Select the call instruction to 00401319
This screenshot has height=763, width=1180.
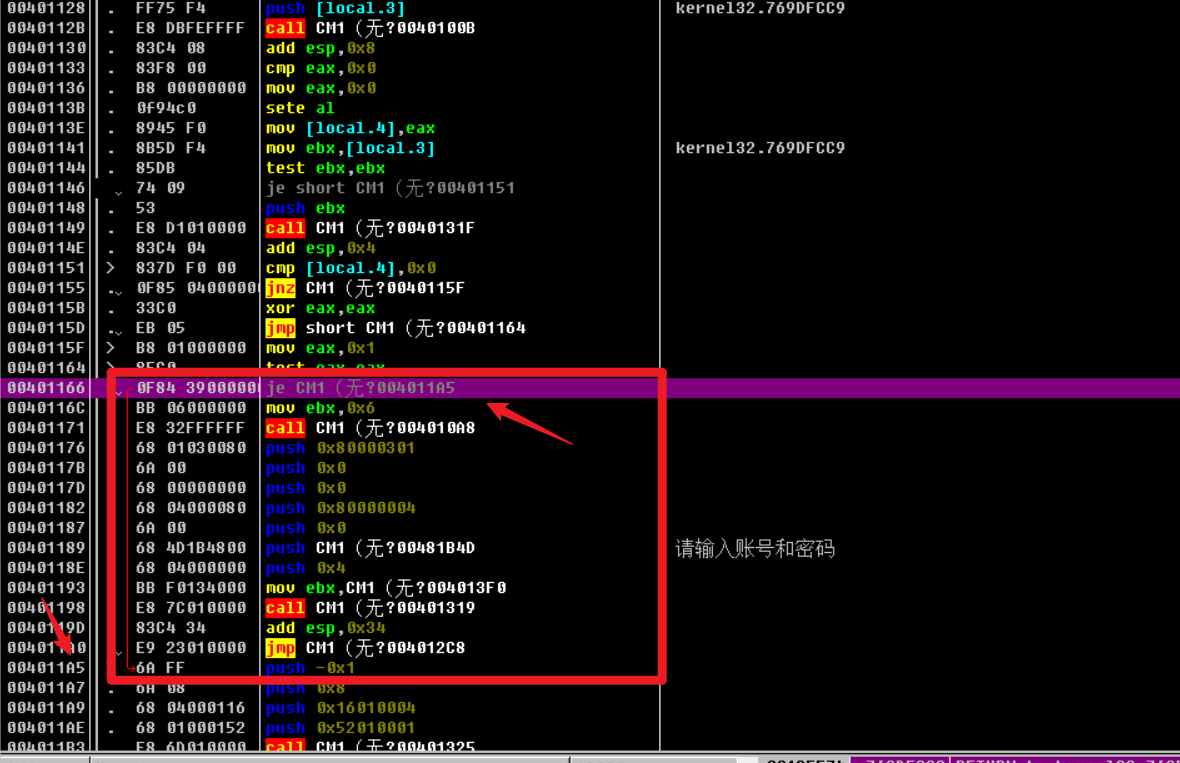pos(370,608)
